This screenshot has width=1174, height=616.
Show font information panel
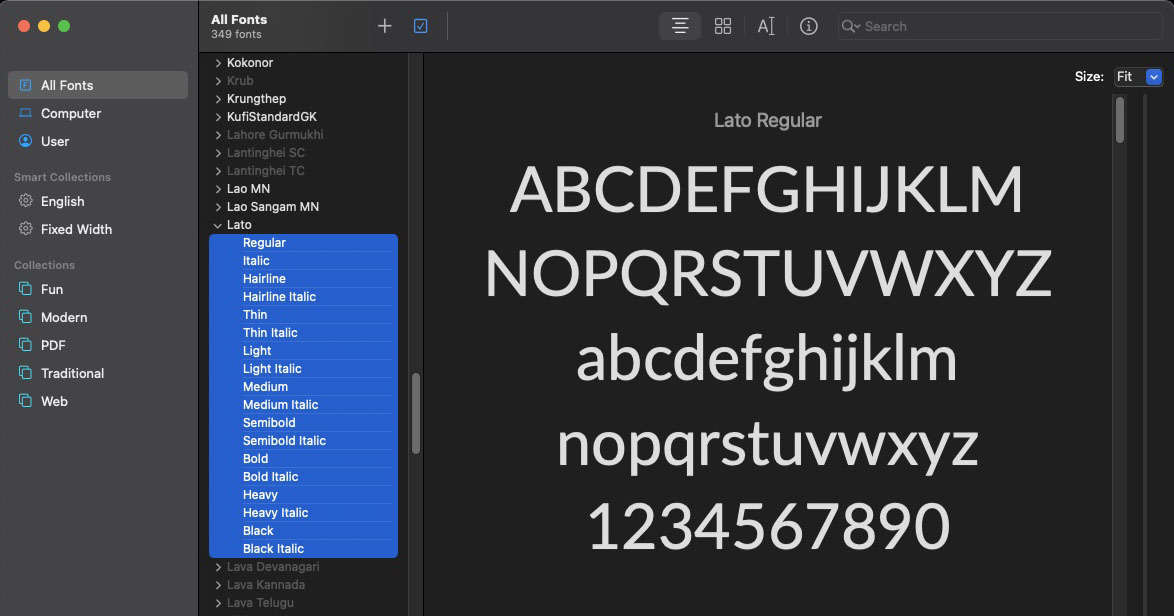(x=809, y=26)
